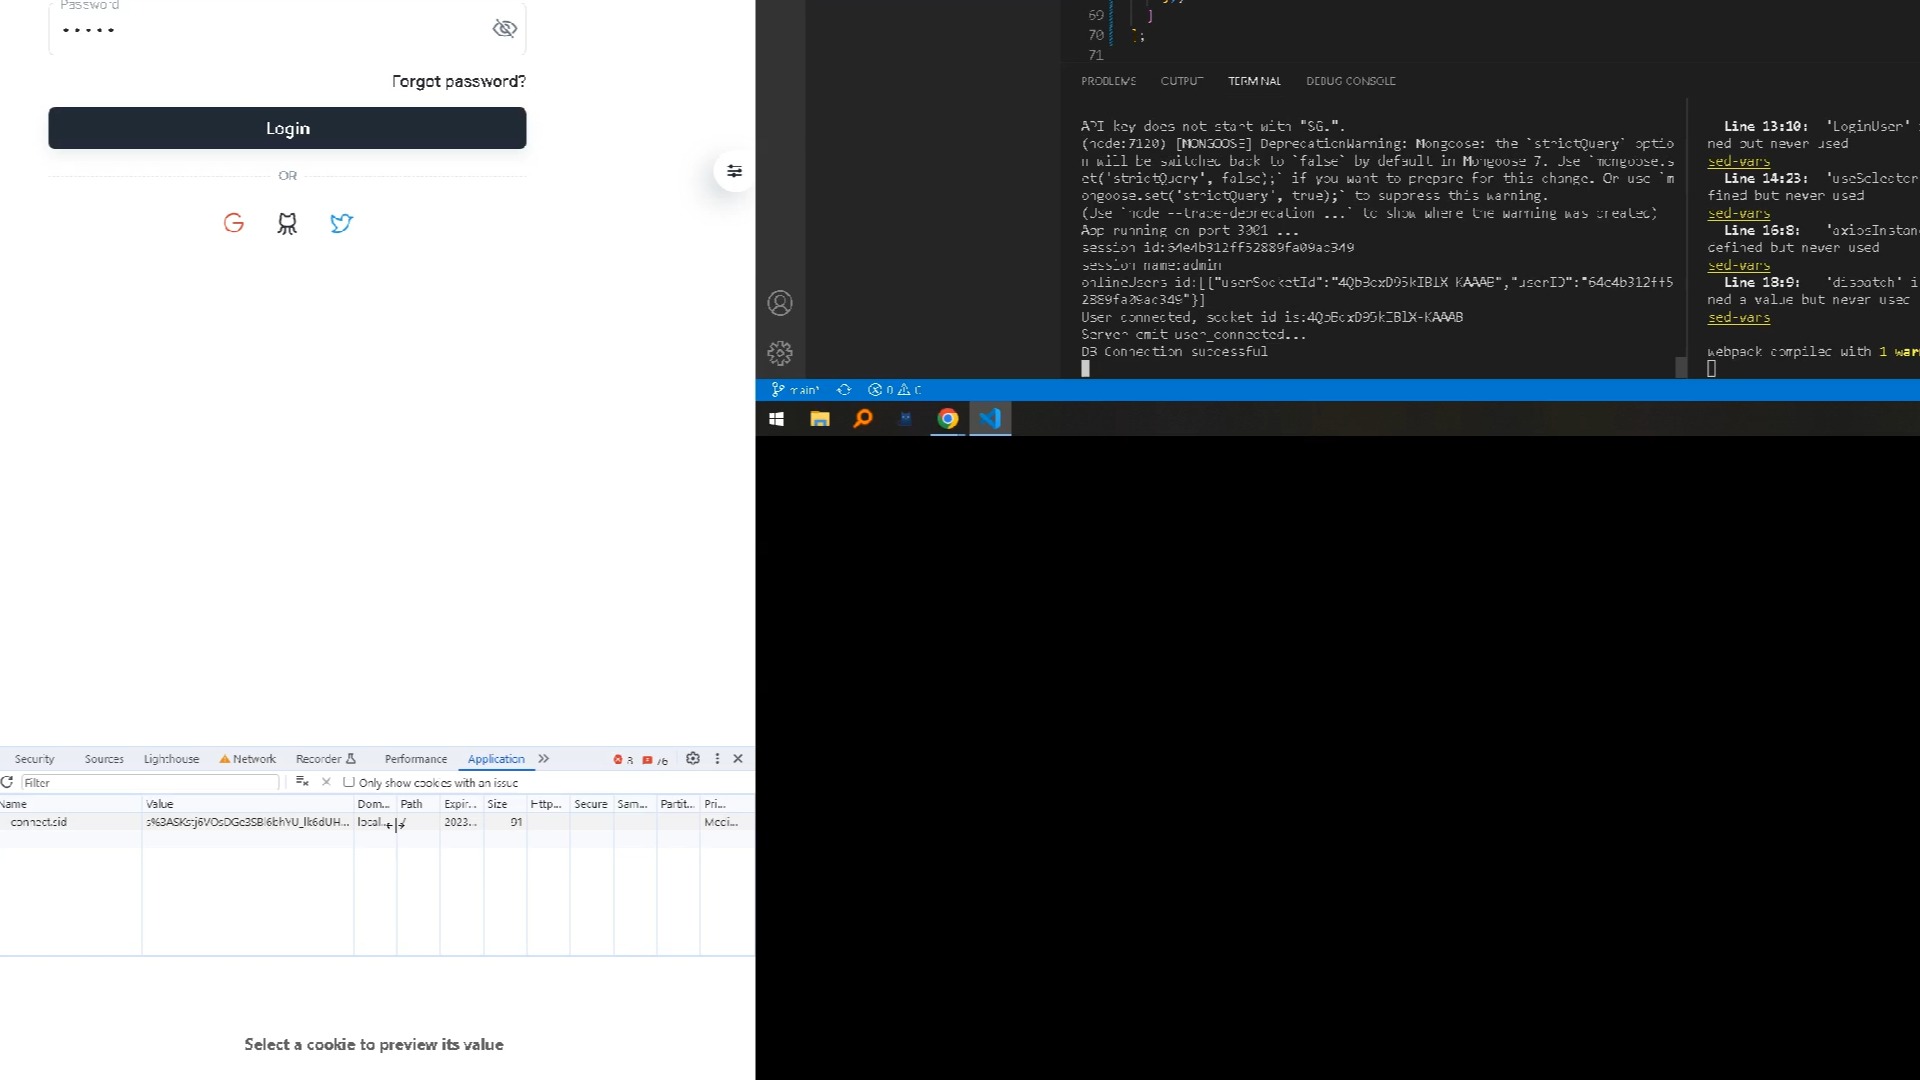Screen dimensions: 1920x1080
Task: Open the filter sliders control on the page
Action: pos(734,171)
